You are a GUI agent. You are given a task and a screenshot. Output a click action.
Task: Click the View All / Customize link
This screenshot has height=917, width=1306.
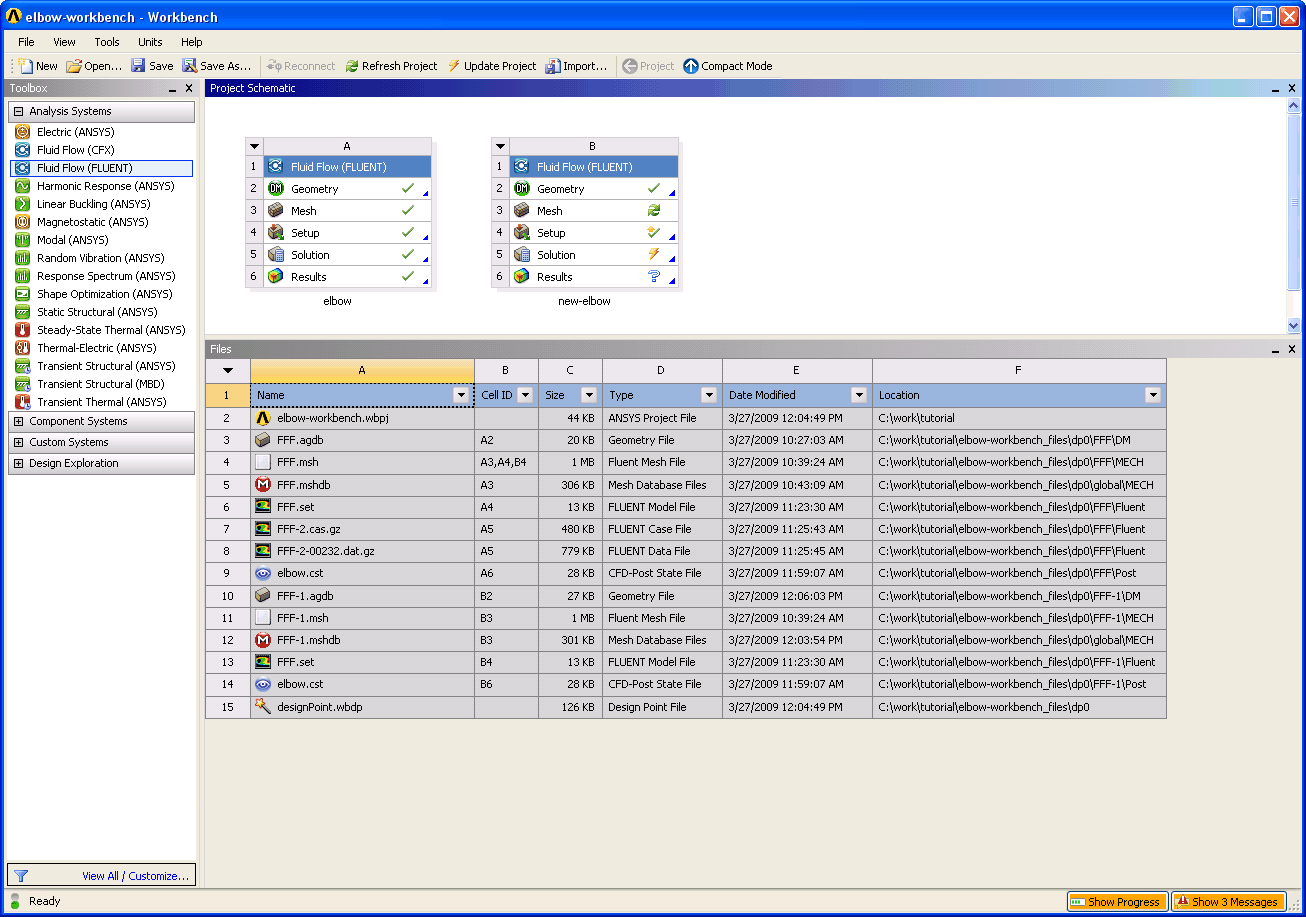pyautogui.click(x=136, y=876)
